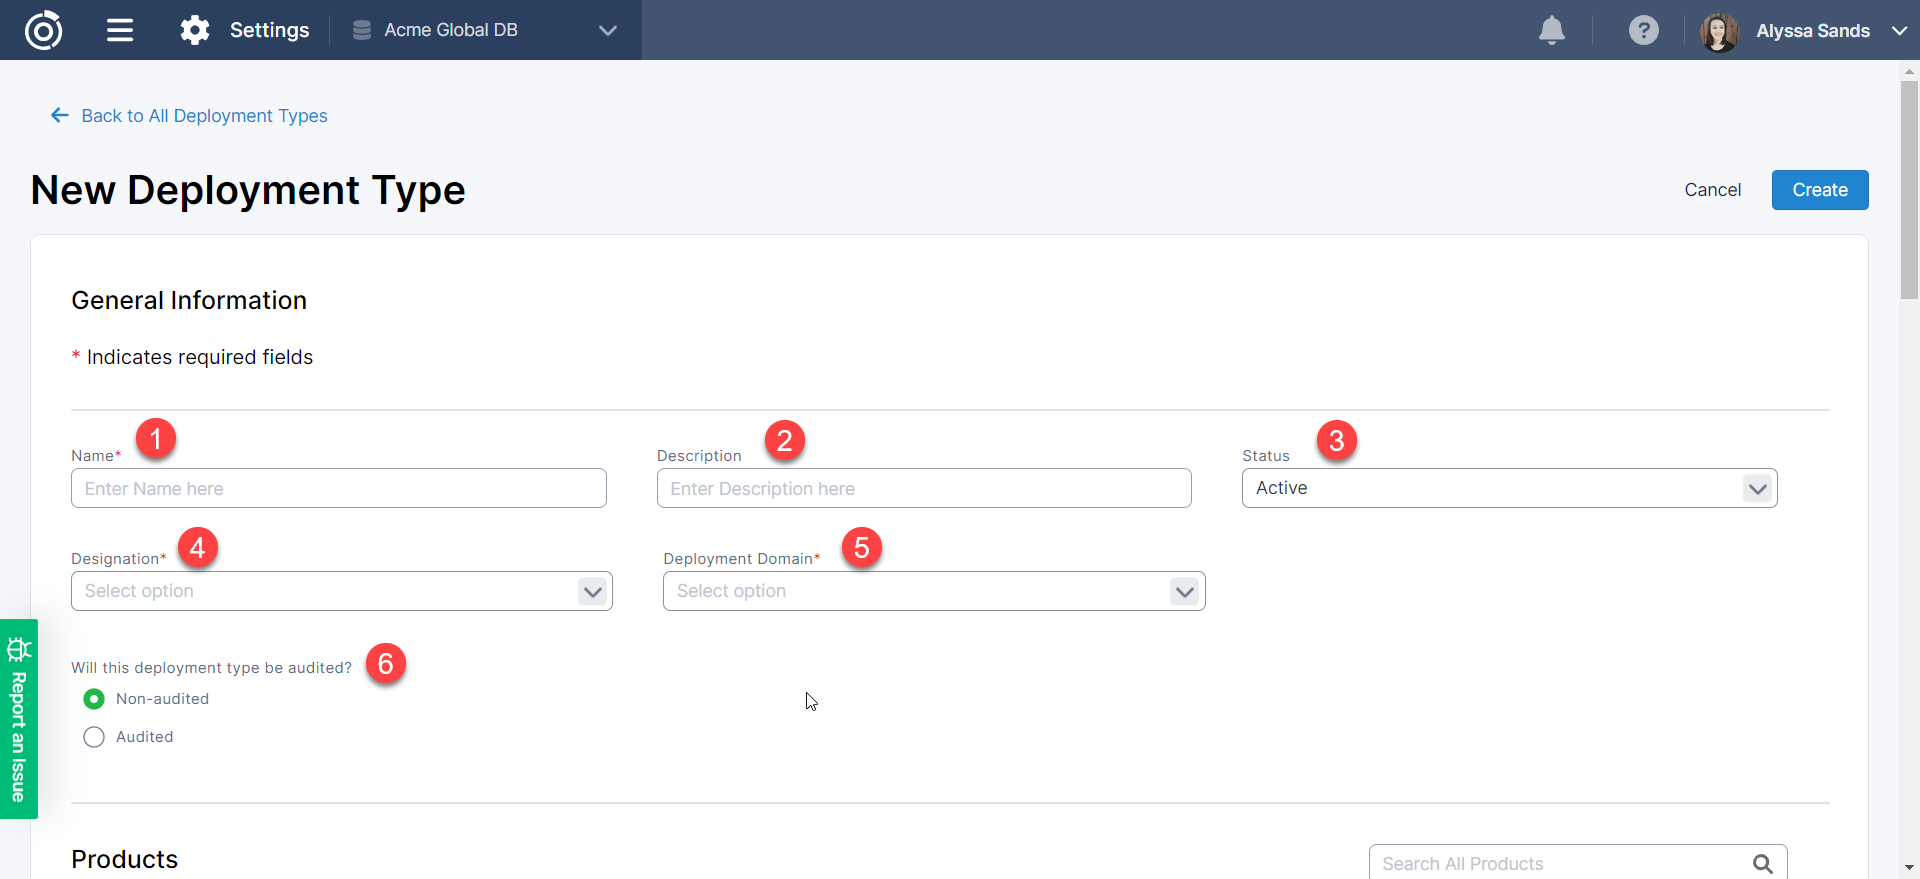Click the vertical page scrollbar
This screenshot has width=1920, height=879.
pos(1909,190)
